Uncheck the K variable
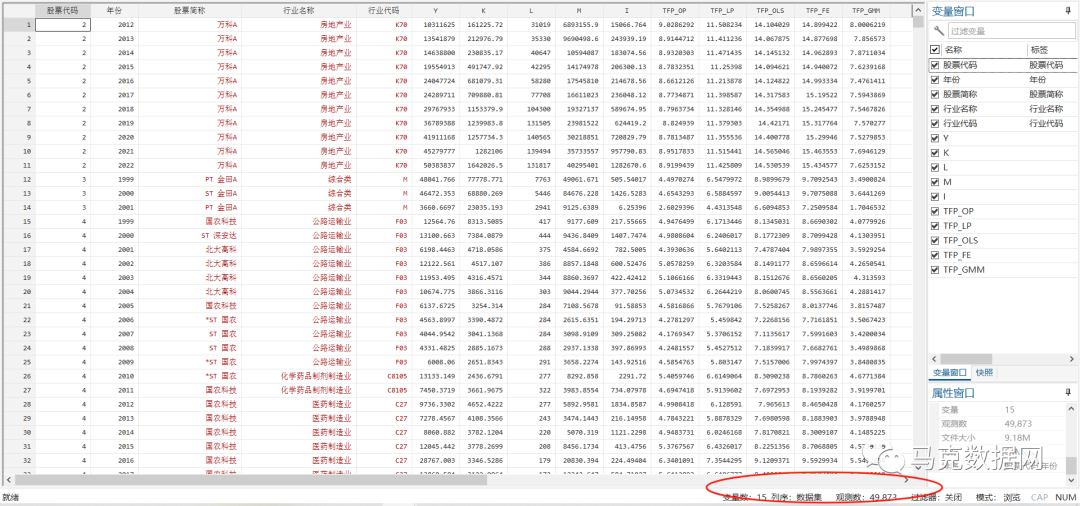This screenshot has height=506, width=1080. (935, 153)
